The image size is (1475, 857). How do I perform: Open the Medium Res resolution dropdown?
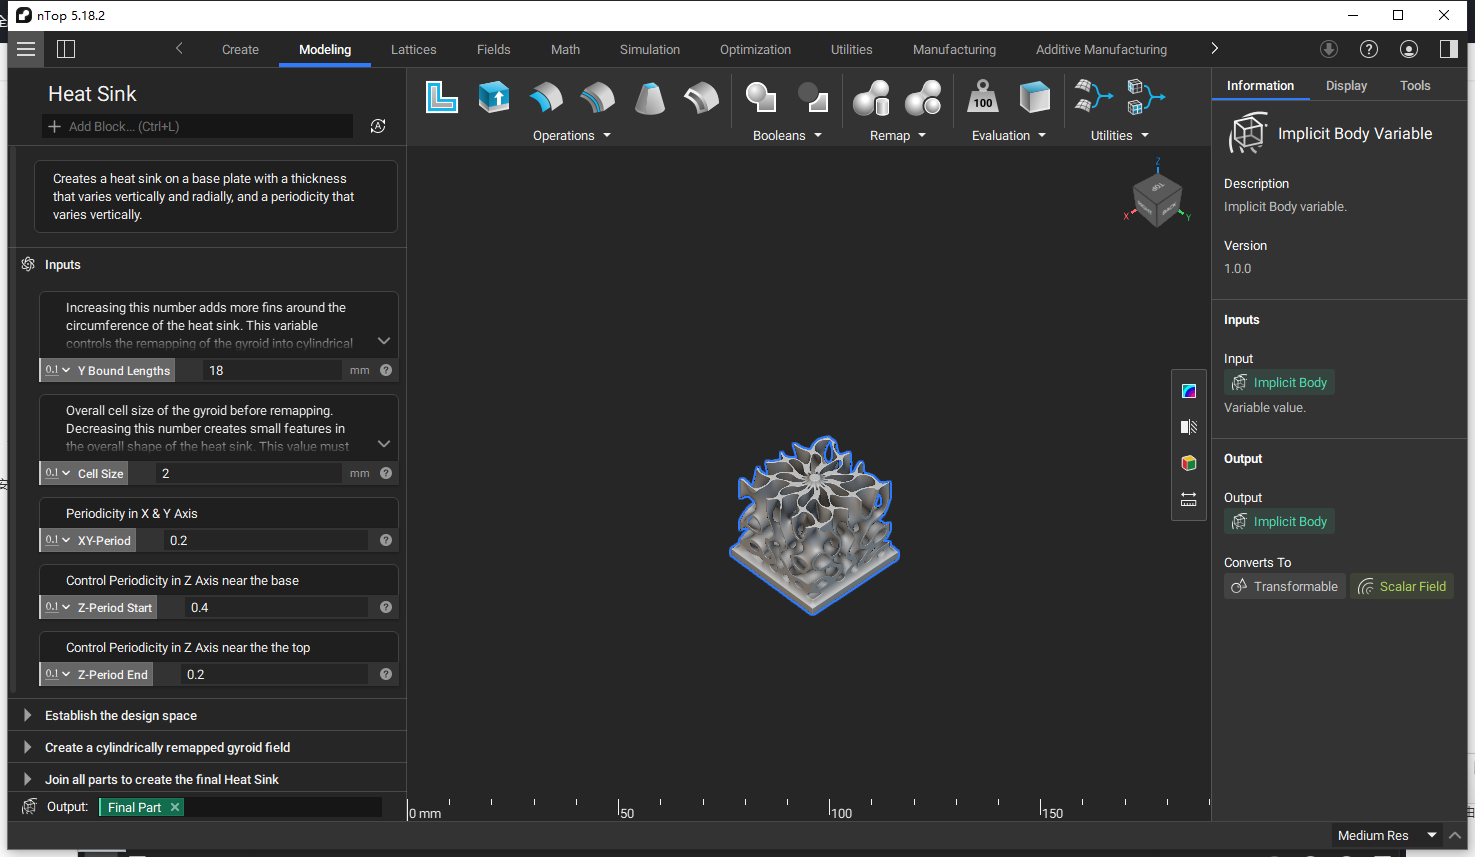1387,835
